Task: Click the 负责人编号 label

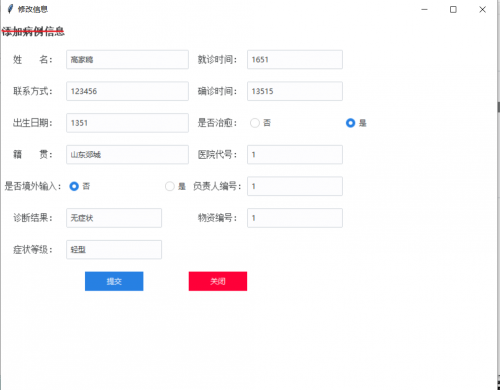Action: pyautogui.click(x=217, y=186)
